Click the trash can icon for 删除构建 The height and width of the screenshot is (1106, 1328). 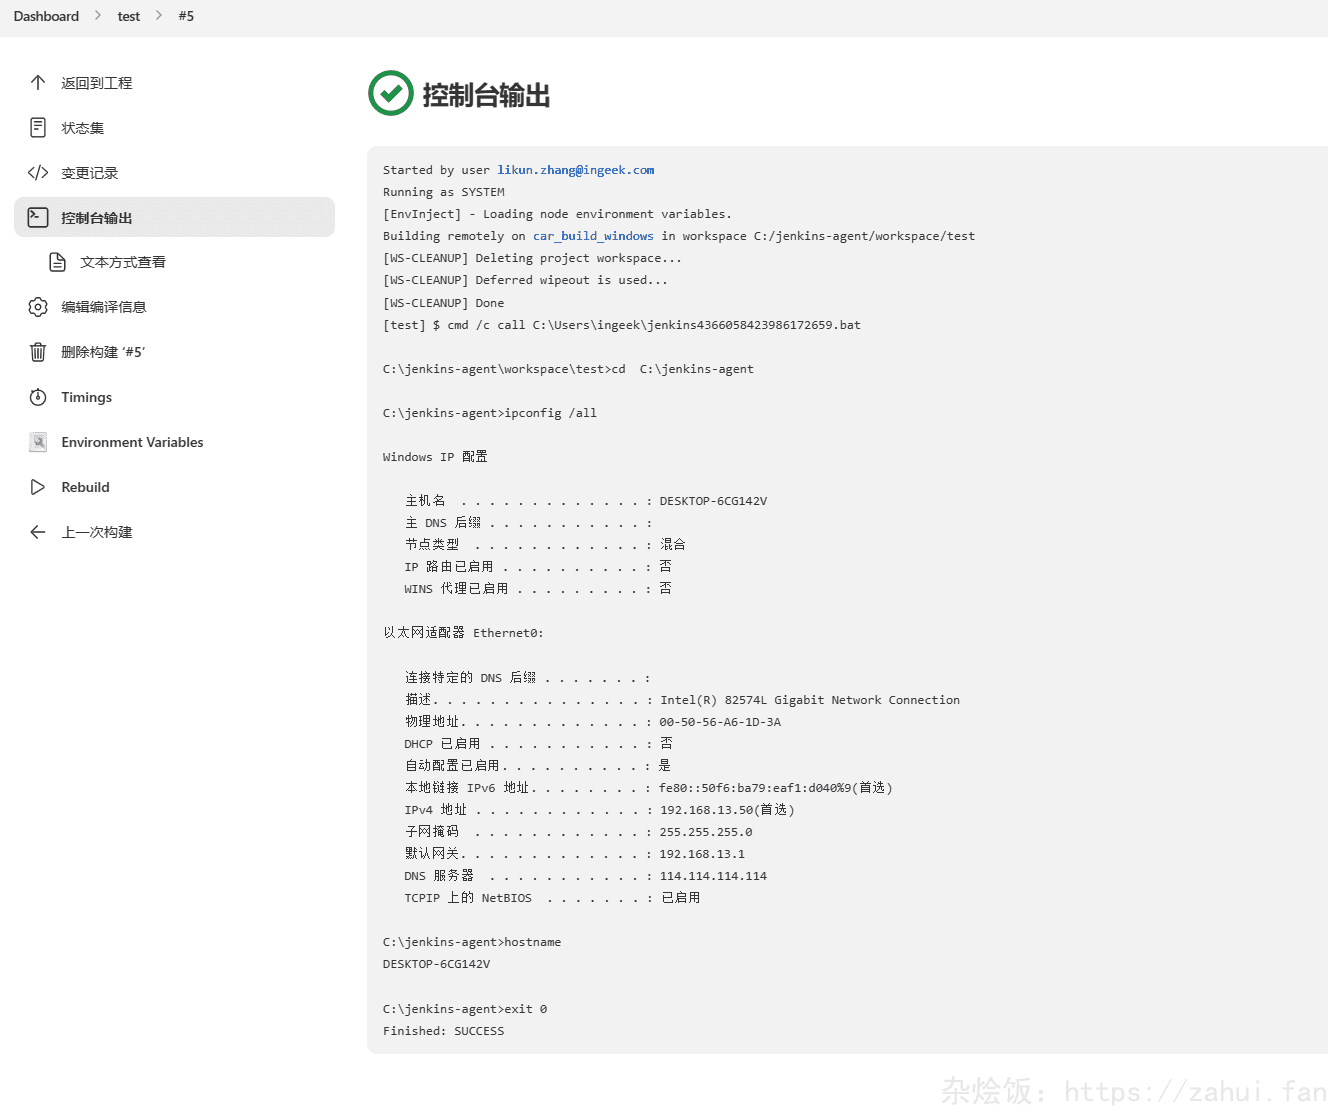(38, 352)
